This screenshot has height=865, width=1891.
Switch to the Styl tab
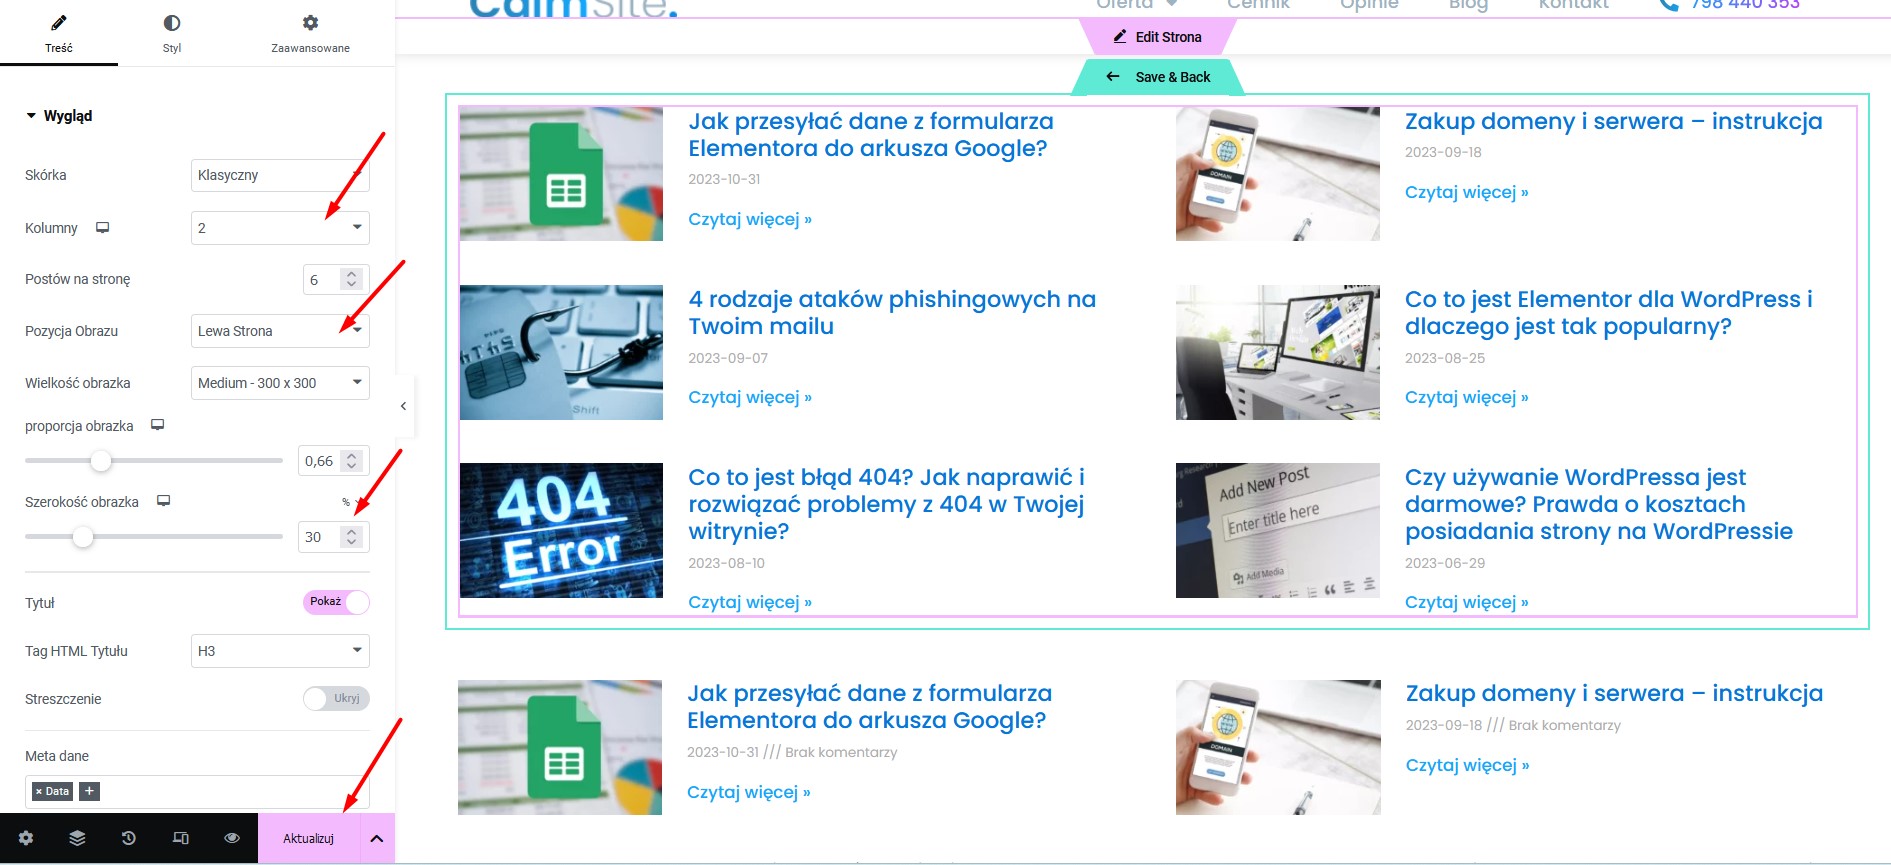[x=172, y=33]
